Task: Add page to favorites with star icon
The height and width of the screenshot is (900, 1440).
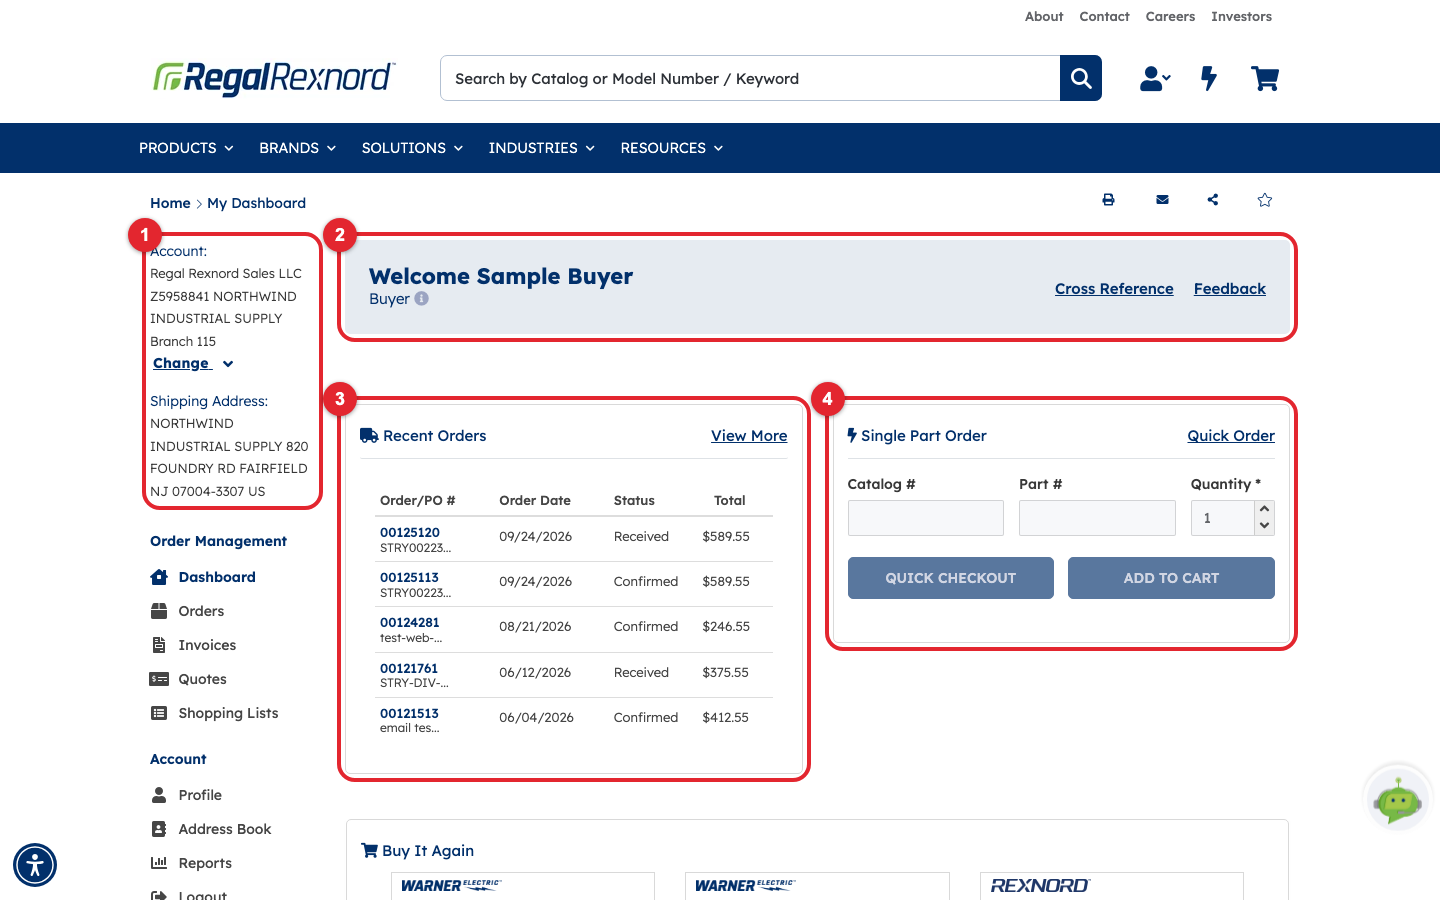Action: click(x=1264, y=200)
